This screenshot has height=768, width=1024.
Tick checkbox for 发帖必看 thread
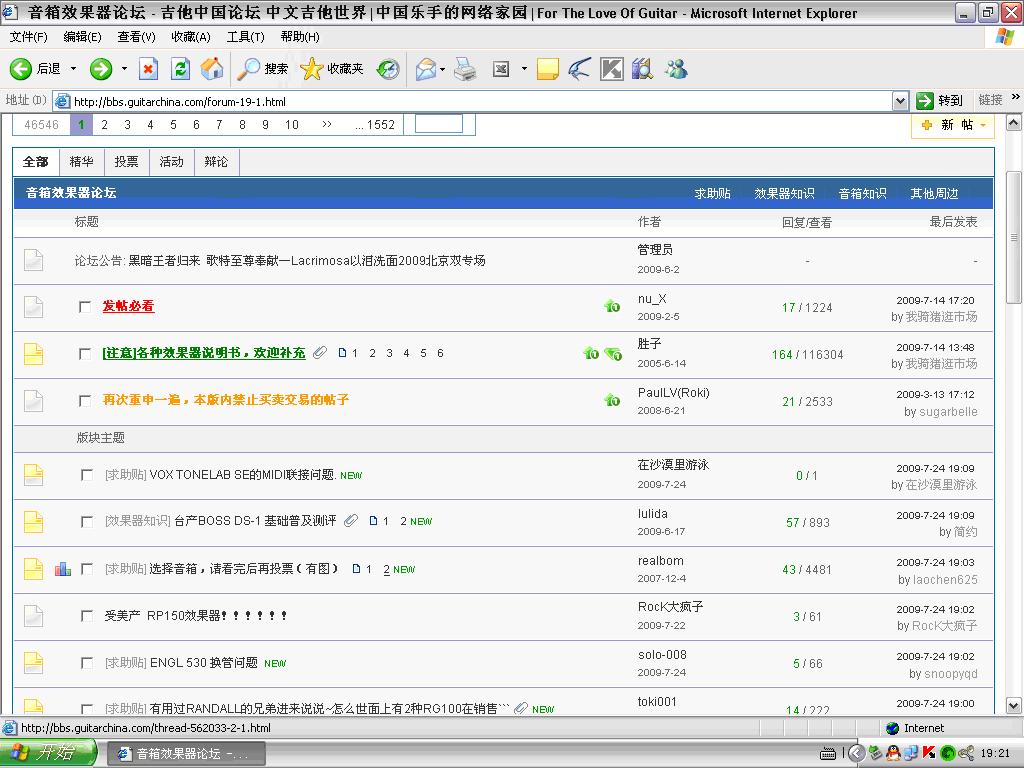coord(85,306)
